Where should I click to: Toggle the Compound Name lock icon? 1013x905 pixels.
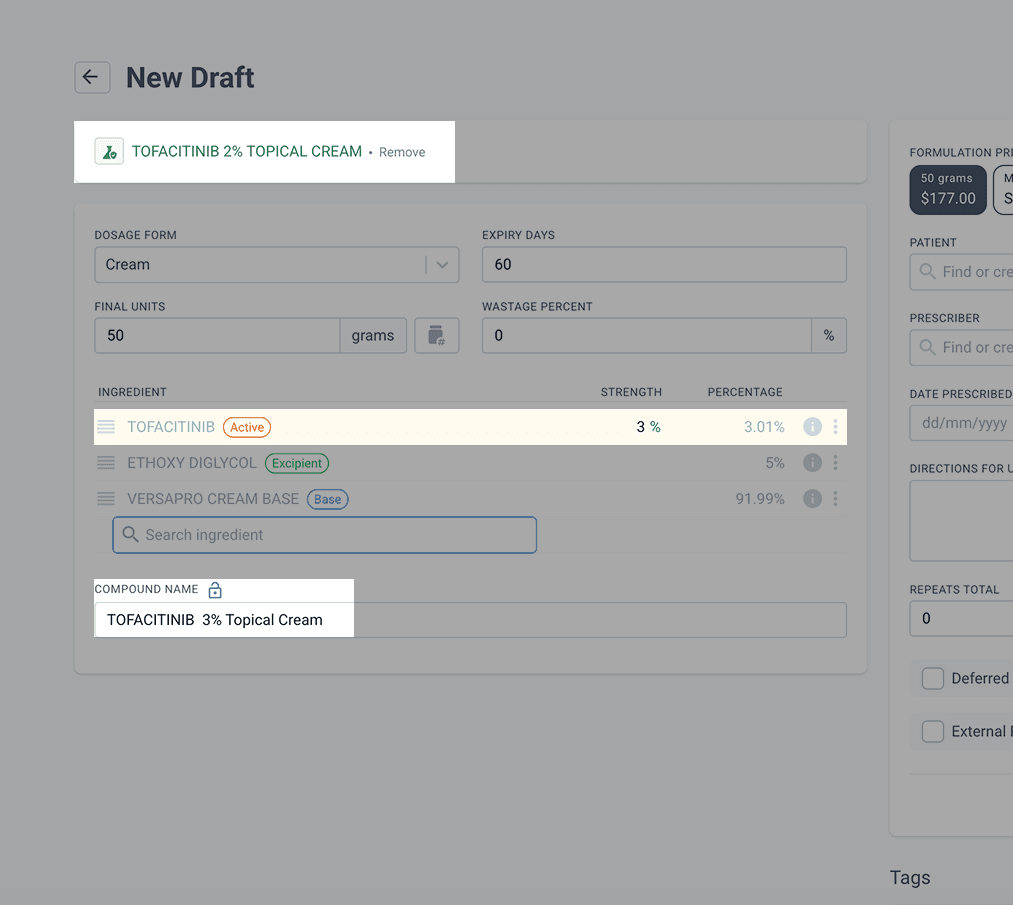215,590
